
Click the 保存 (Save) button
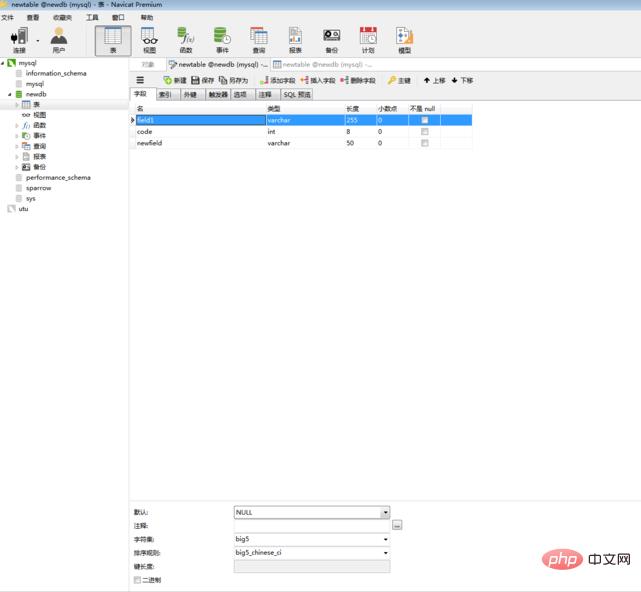(x=202, y=80)
